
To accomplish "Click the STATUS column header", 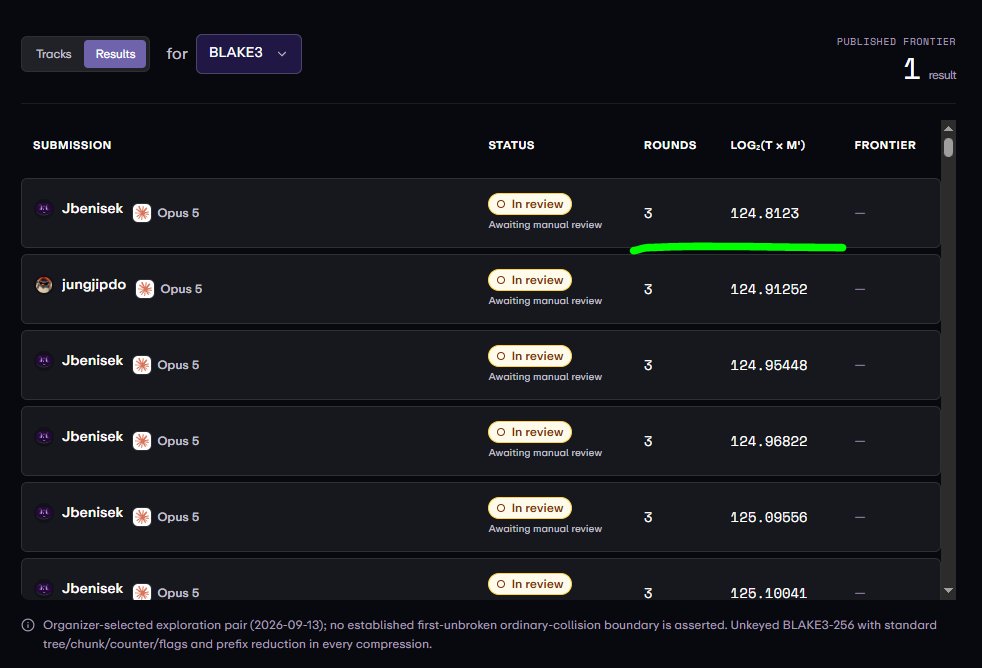I will [x=511, y=145].
